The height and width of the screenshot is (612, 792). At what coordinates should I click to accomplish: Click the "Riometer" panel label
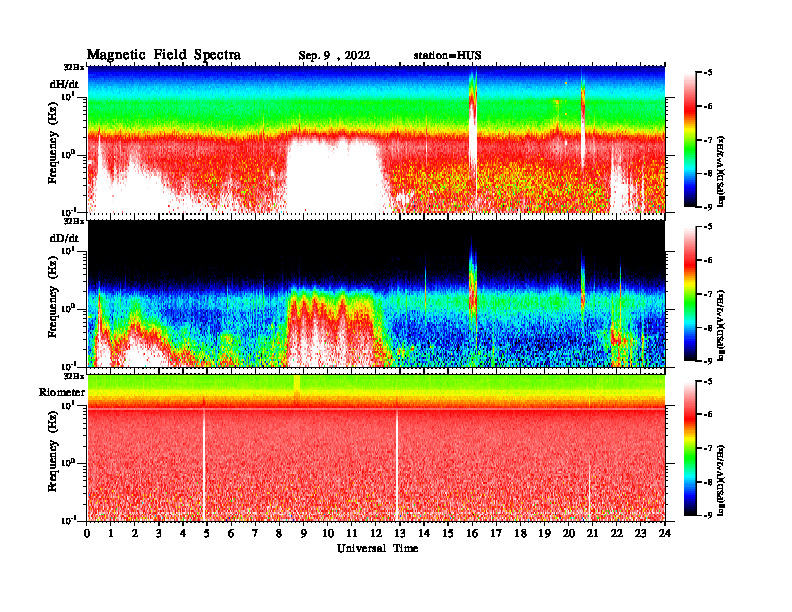pyautogui.click(x=62, y=392)
